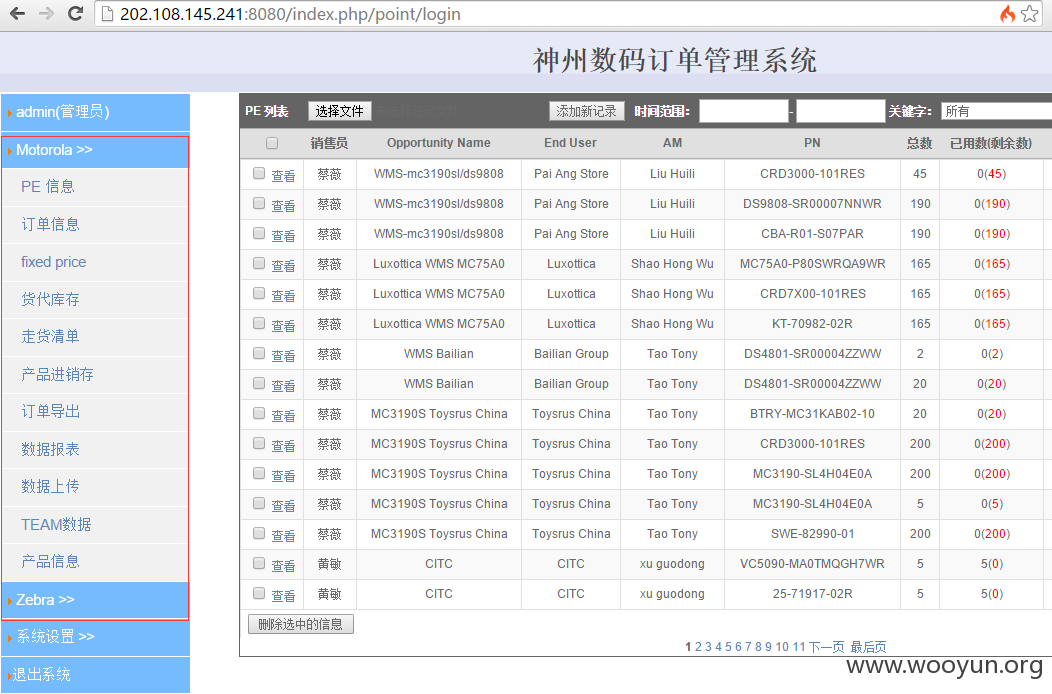The width and height of the screenshot is (1052, 694).
Task: Expand the 系统设置 sidebar section
Action: [95, 637]
